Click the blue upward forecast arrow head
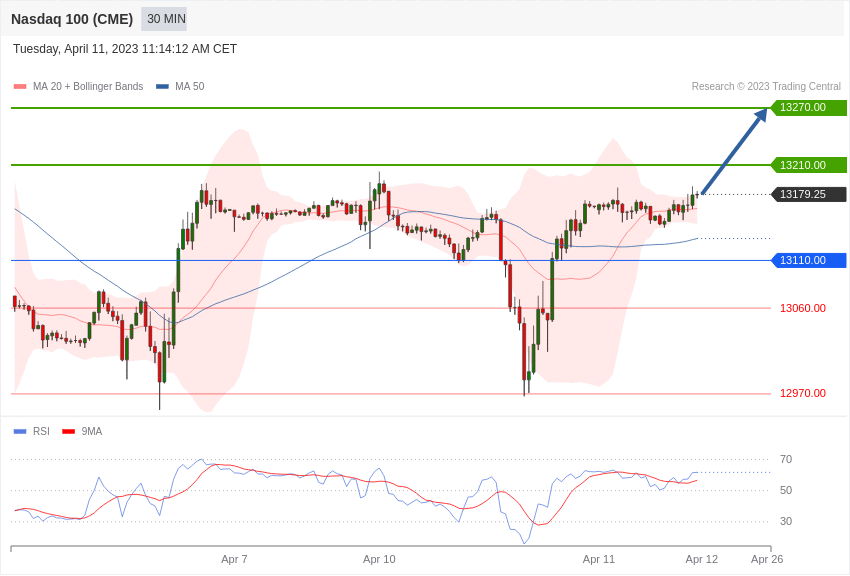Viewport: 850px width, 576px height. click(761, 115)
